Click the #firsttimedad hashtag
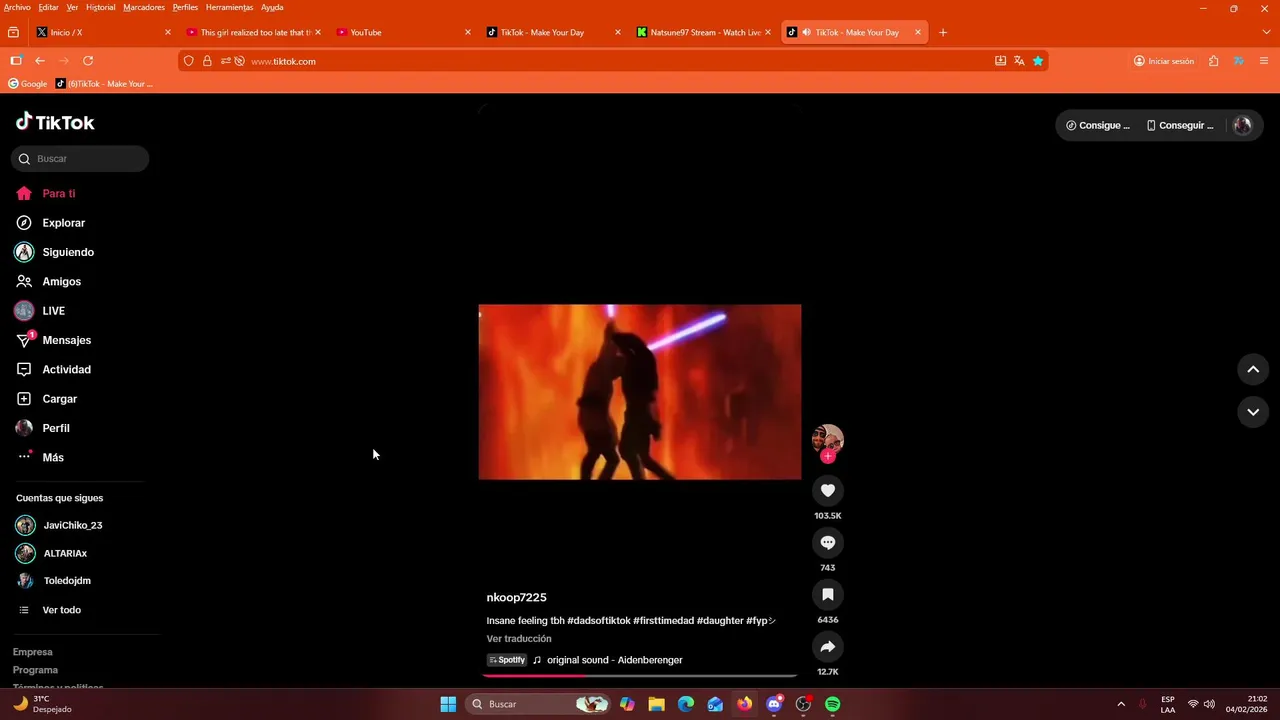Viewport: 1280px width, 720px height. [x=664, y=621]
